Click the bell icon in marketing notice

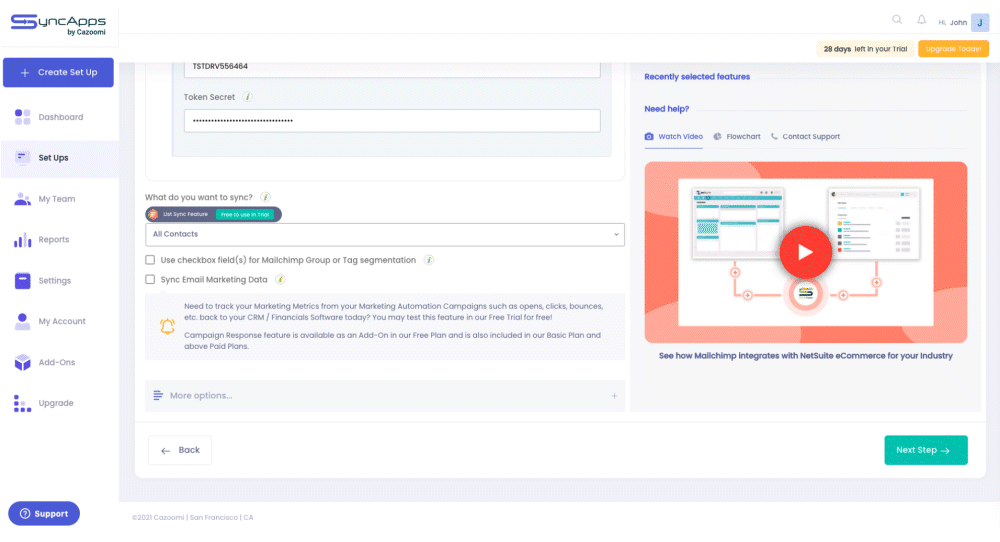[x=167, y=326]
